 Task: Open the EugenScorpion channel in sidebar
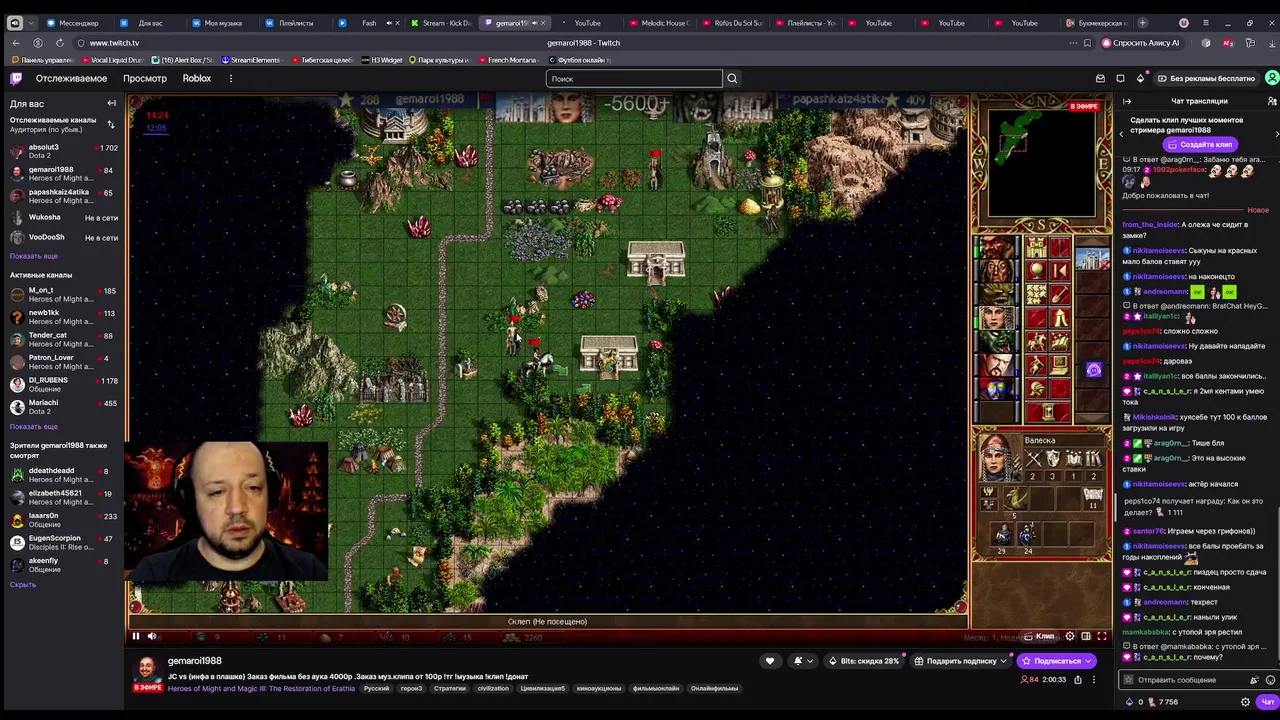coord(63,542)
